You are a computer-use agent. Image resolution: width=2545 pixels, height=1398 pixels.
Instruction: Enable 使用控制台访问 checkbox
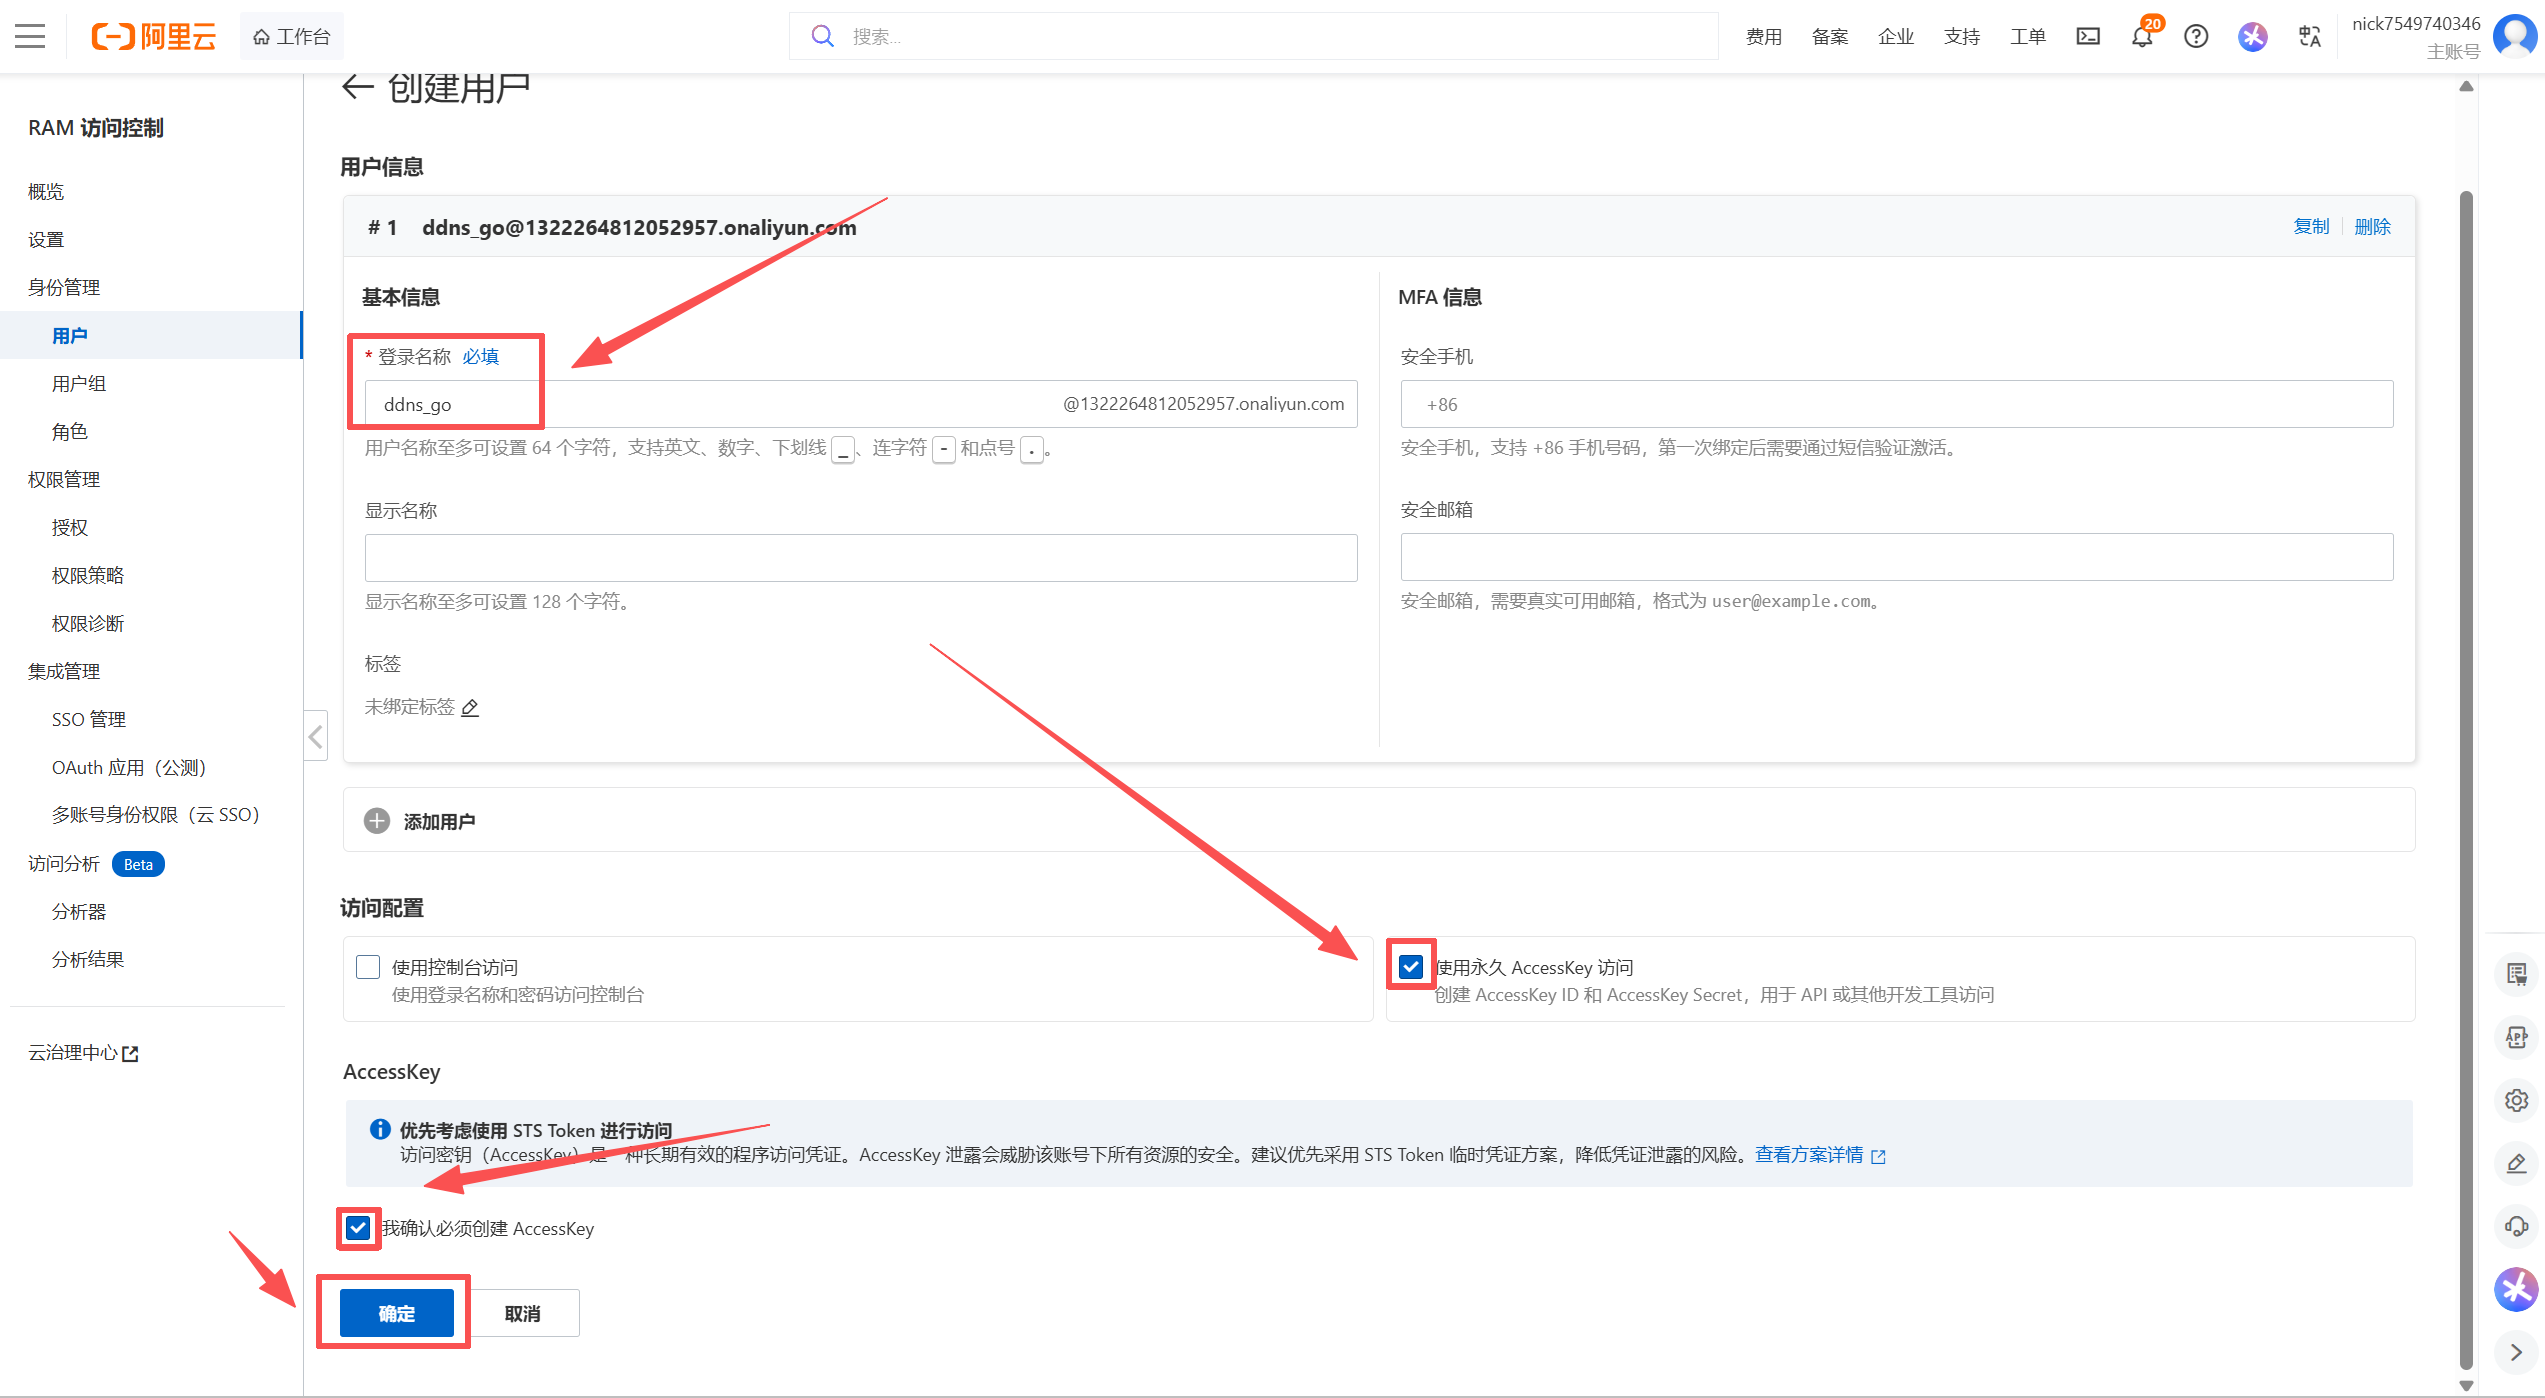[368, 967]
